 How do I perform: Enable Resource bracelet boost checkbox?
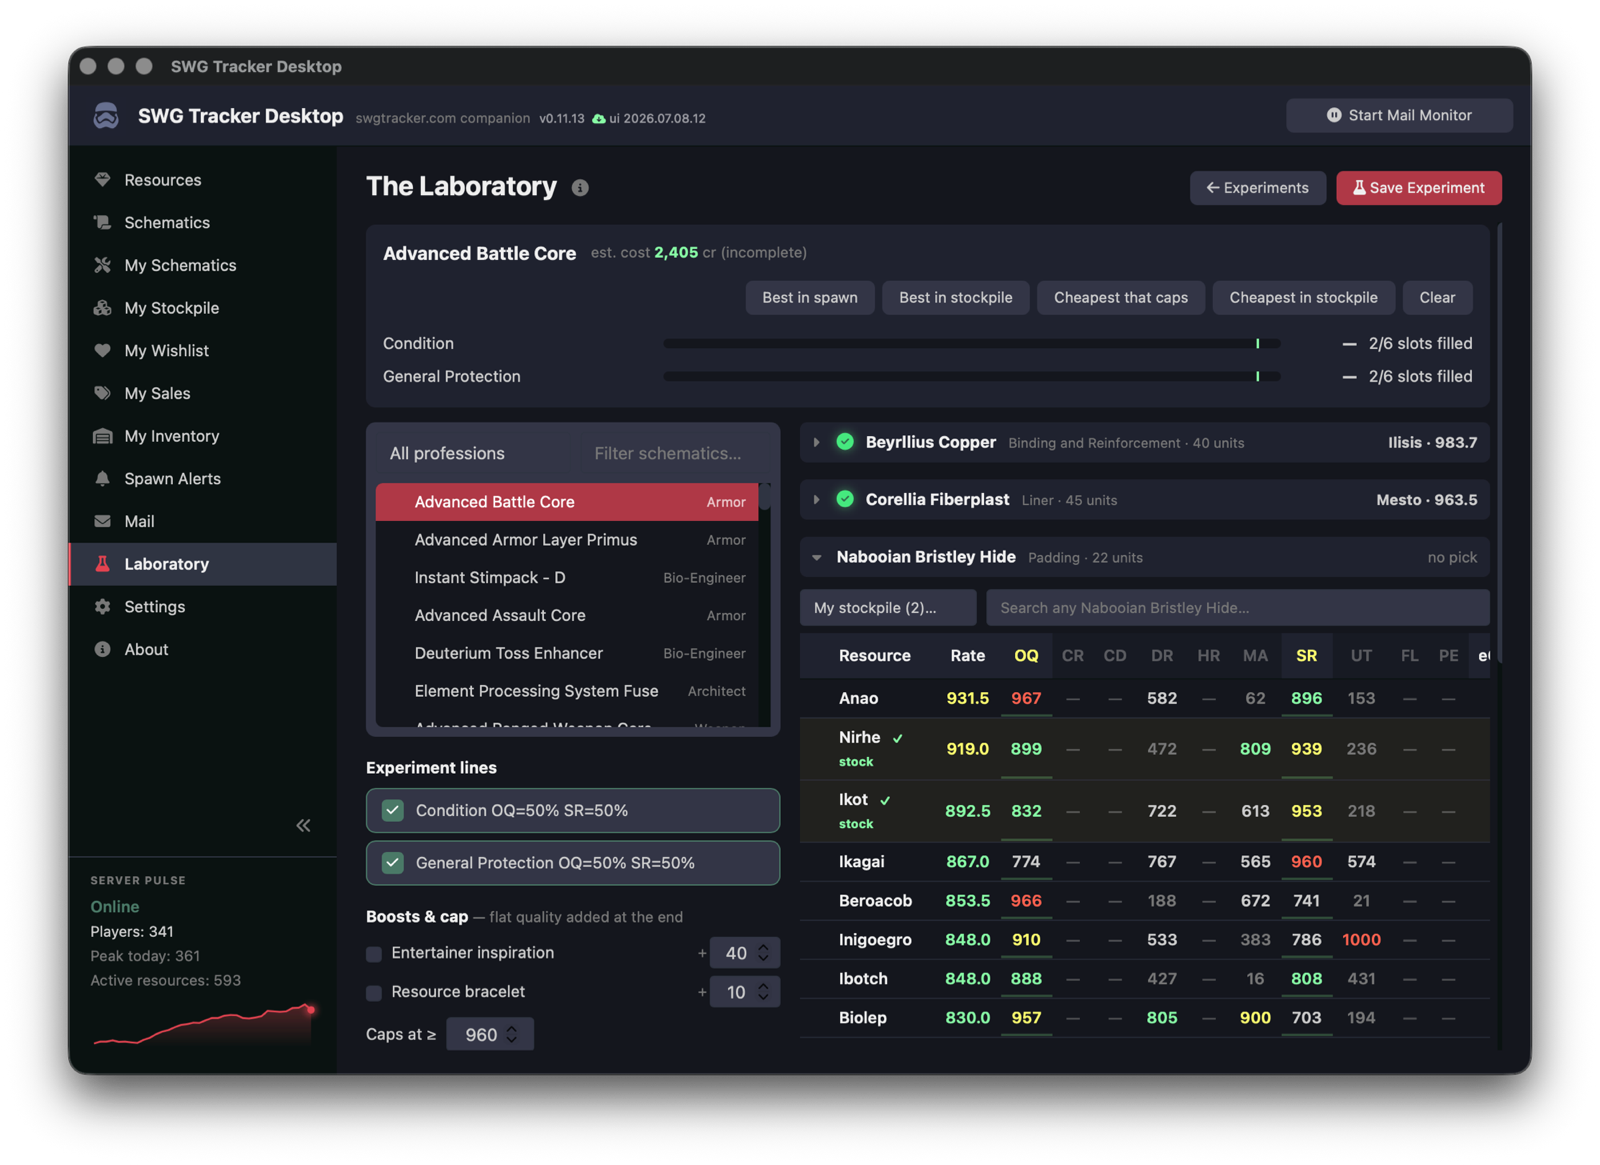[x=374, y=993]
